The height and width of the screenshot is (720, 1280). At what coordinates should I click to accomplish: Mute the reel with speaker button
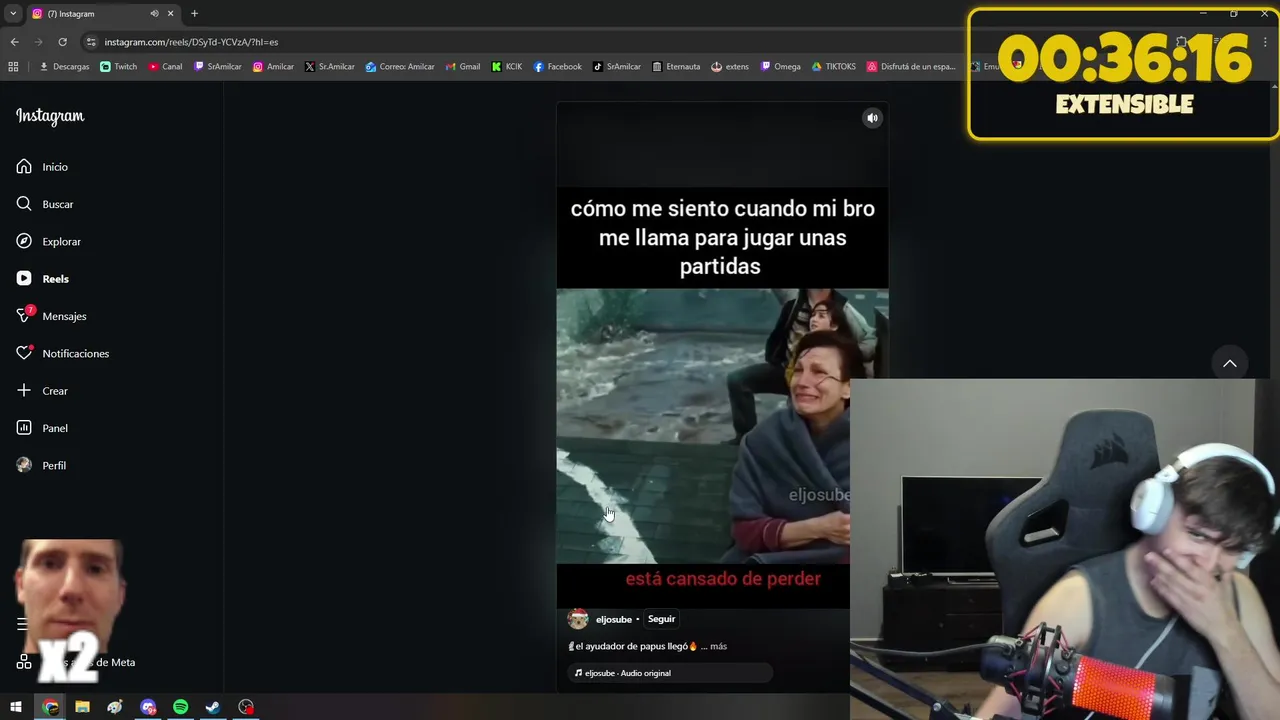click(x=872, y=118)
